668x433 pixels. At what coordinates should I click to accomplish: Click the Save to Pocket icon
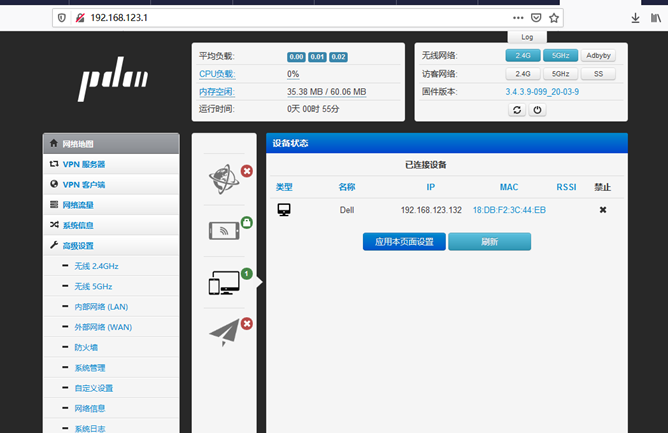pos(536,17)
